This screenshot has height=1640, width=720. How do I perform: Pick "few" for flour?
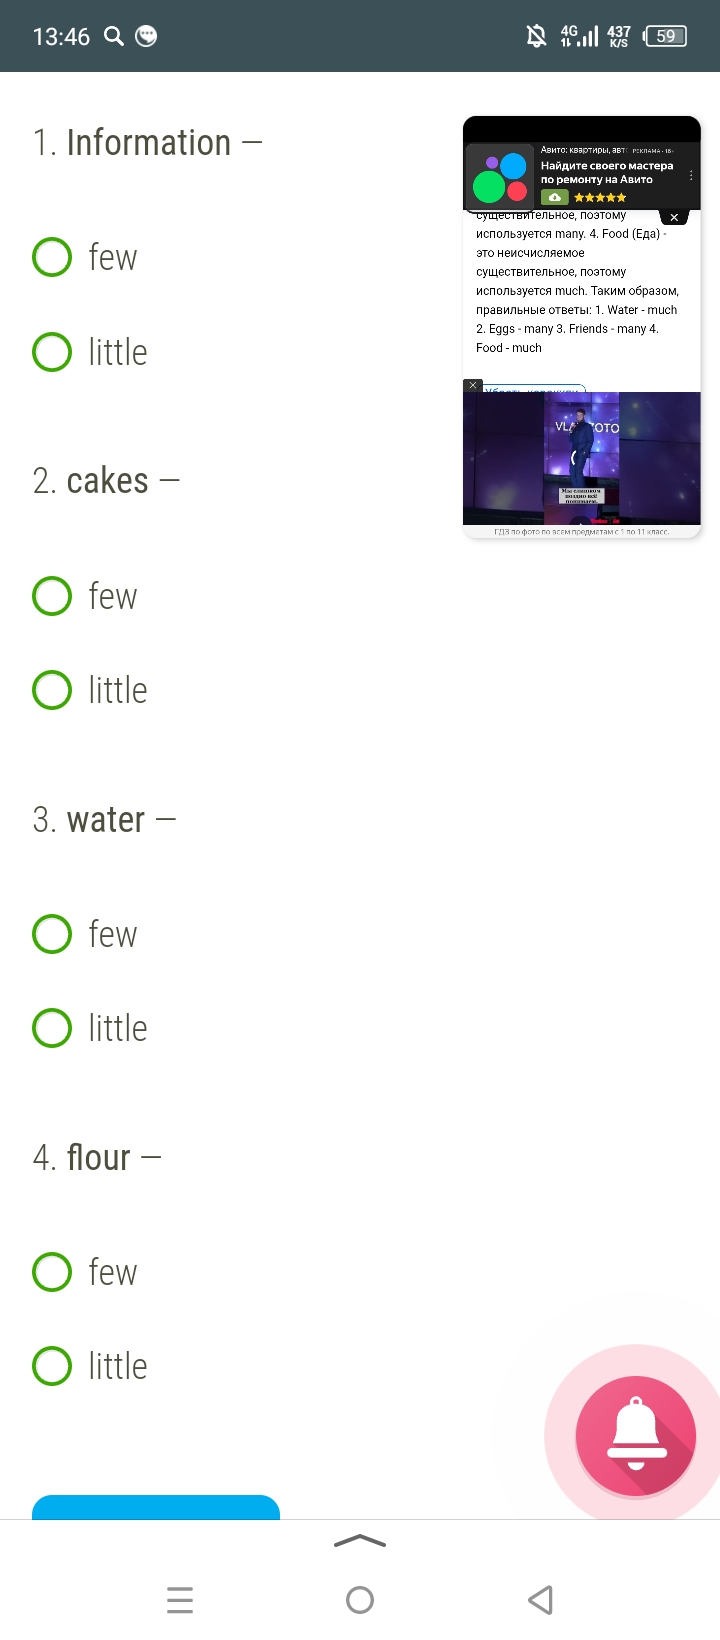click(x=85, y=1272)
